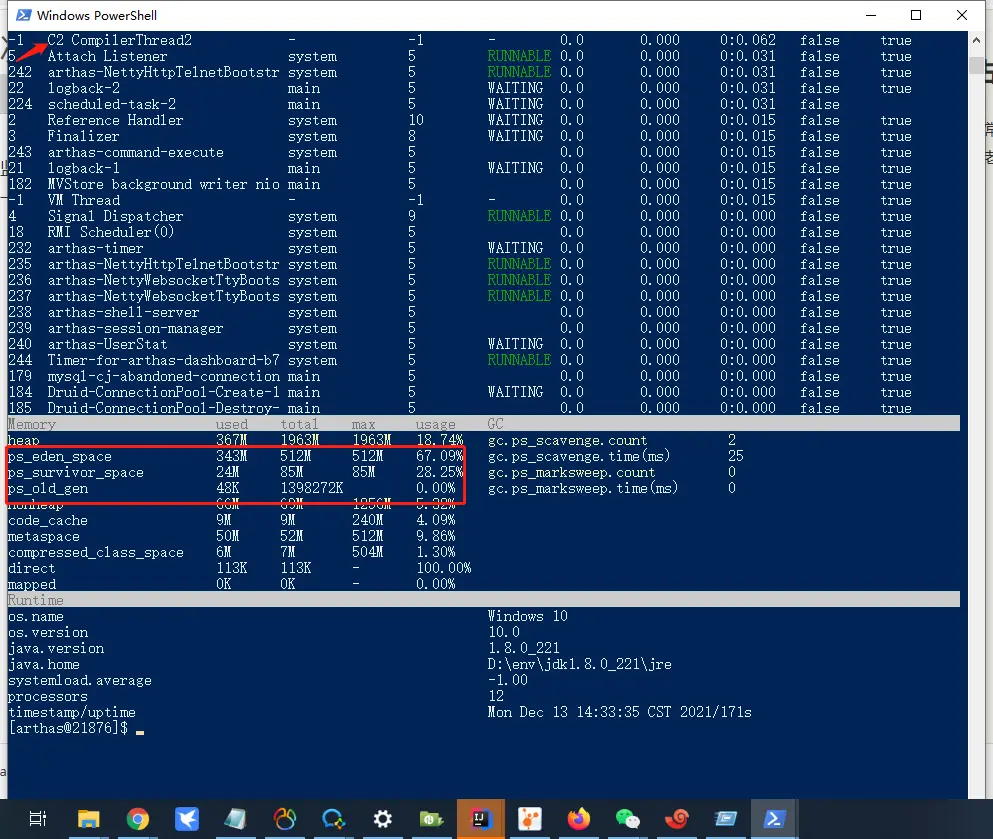Viewport: 993px width, 839px height.
Task: Select the Reference Handler thread name
Action: (115, 120)
